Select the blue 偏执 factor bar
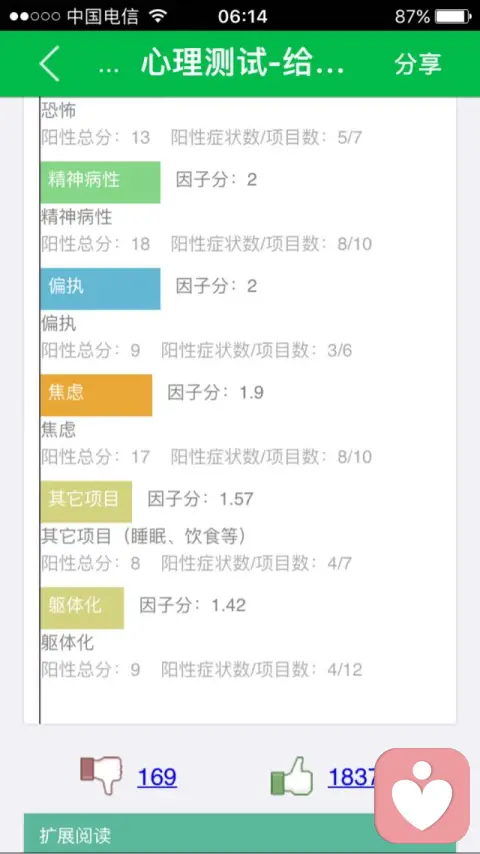 point(100,288)
